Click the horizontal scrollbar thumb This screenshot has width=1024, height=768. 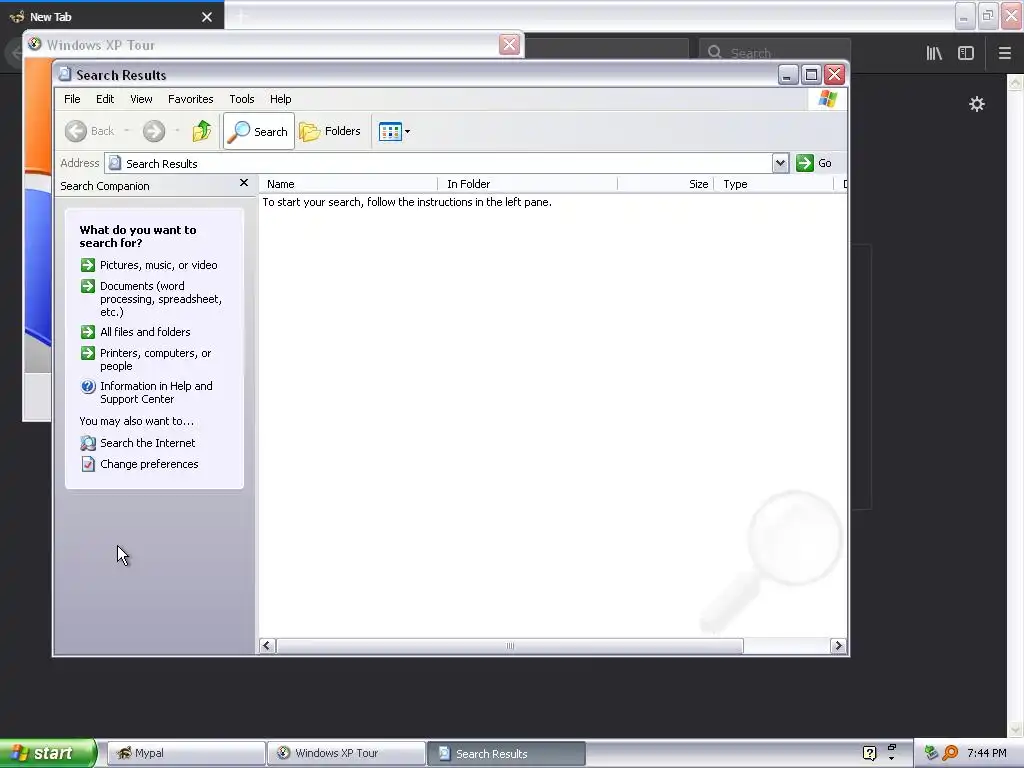(x=509, y=646)
